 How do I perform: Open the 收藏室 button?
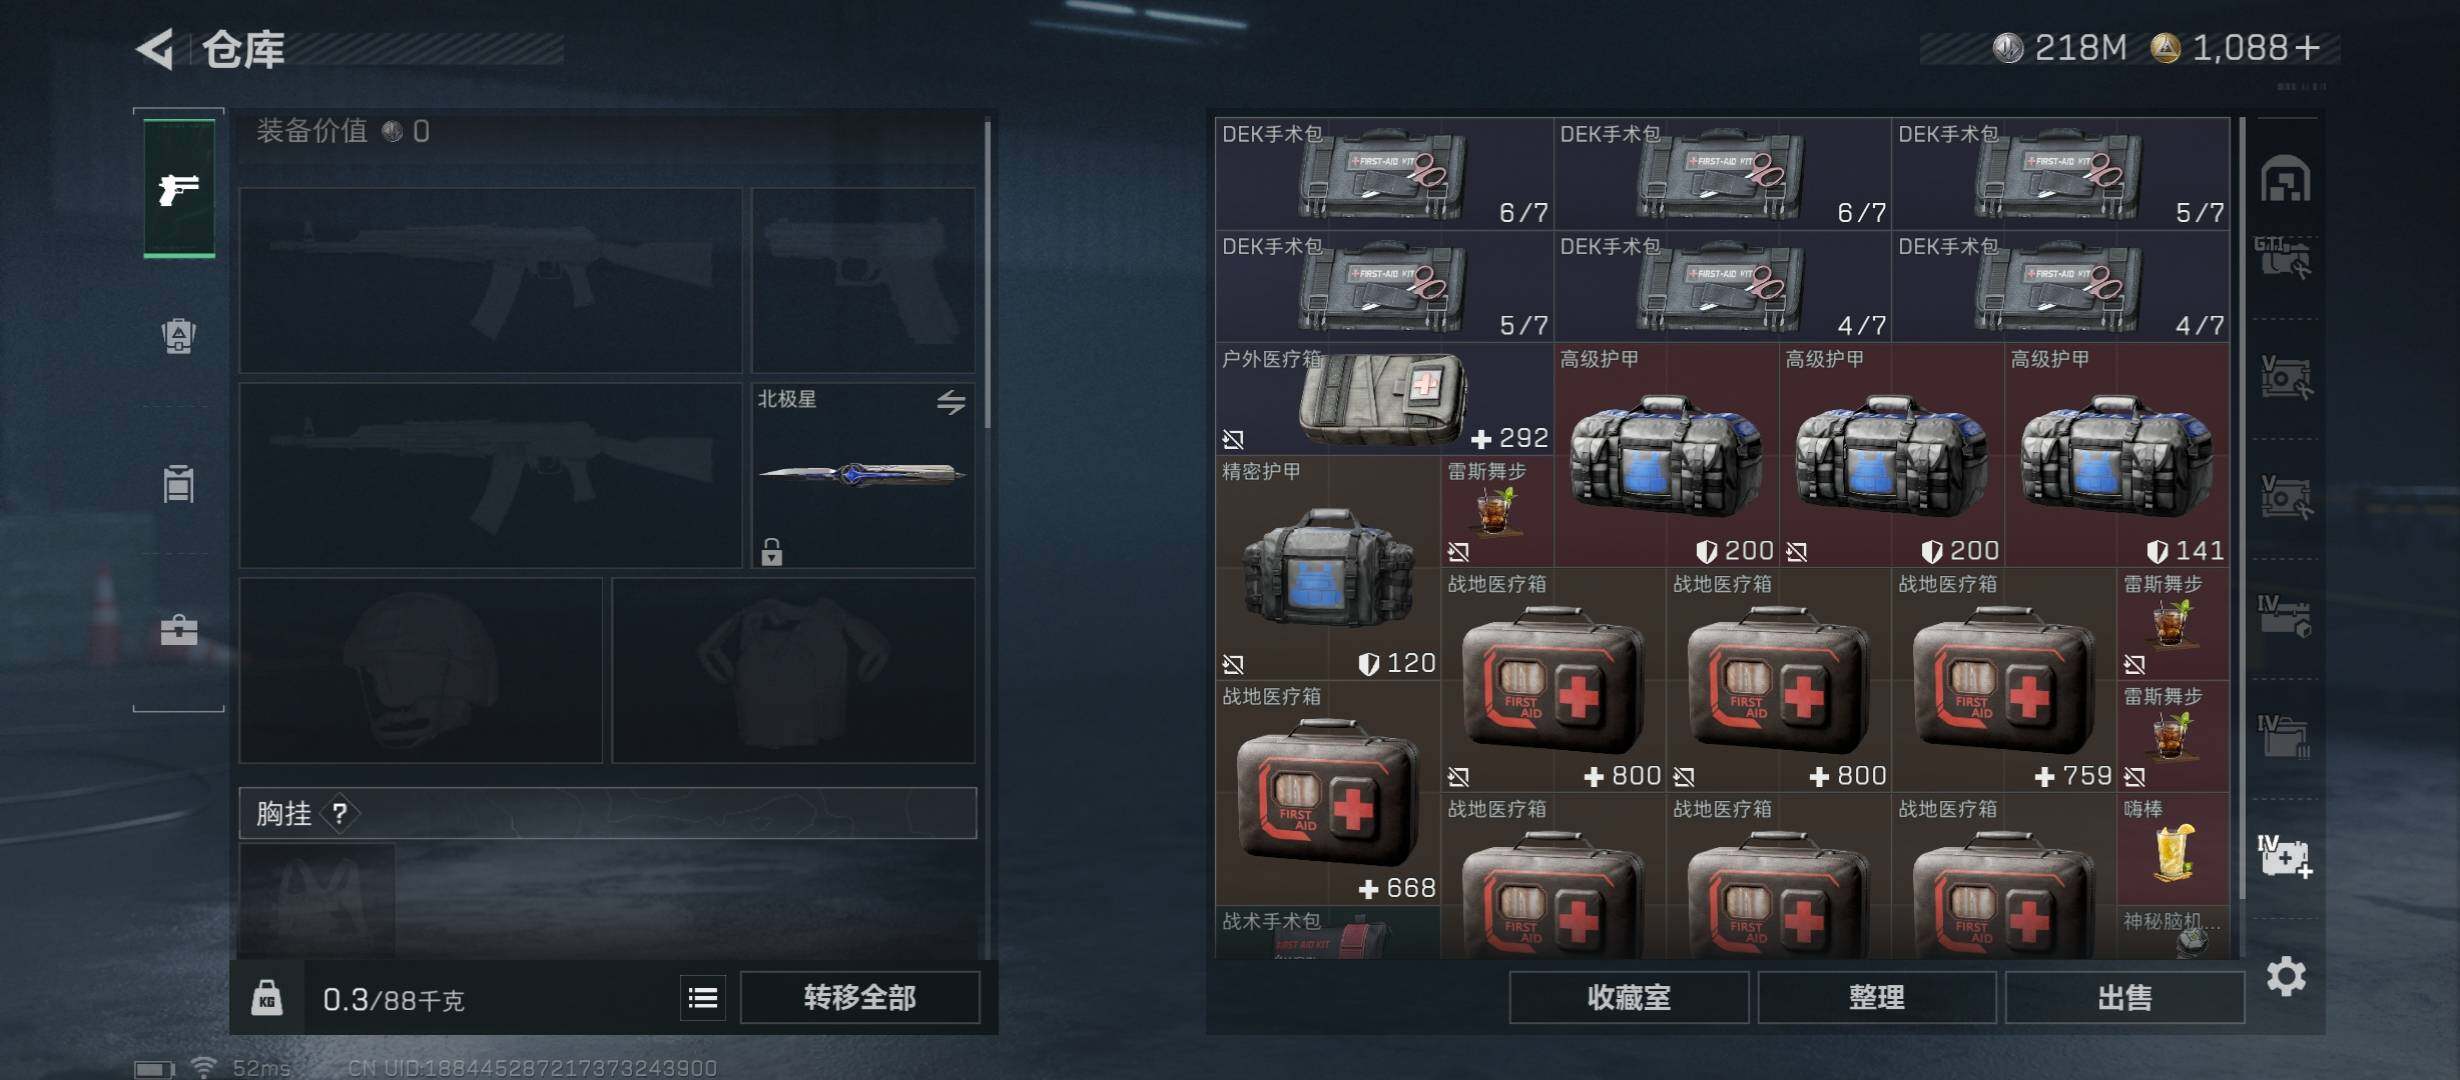pyautogui.click(x=1629, y=997)
